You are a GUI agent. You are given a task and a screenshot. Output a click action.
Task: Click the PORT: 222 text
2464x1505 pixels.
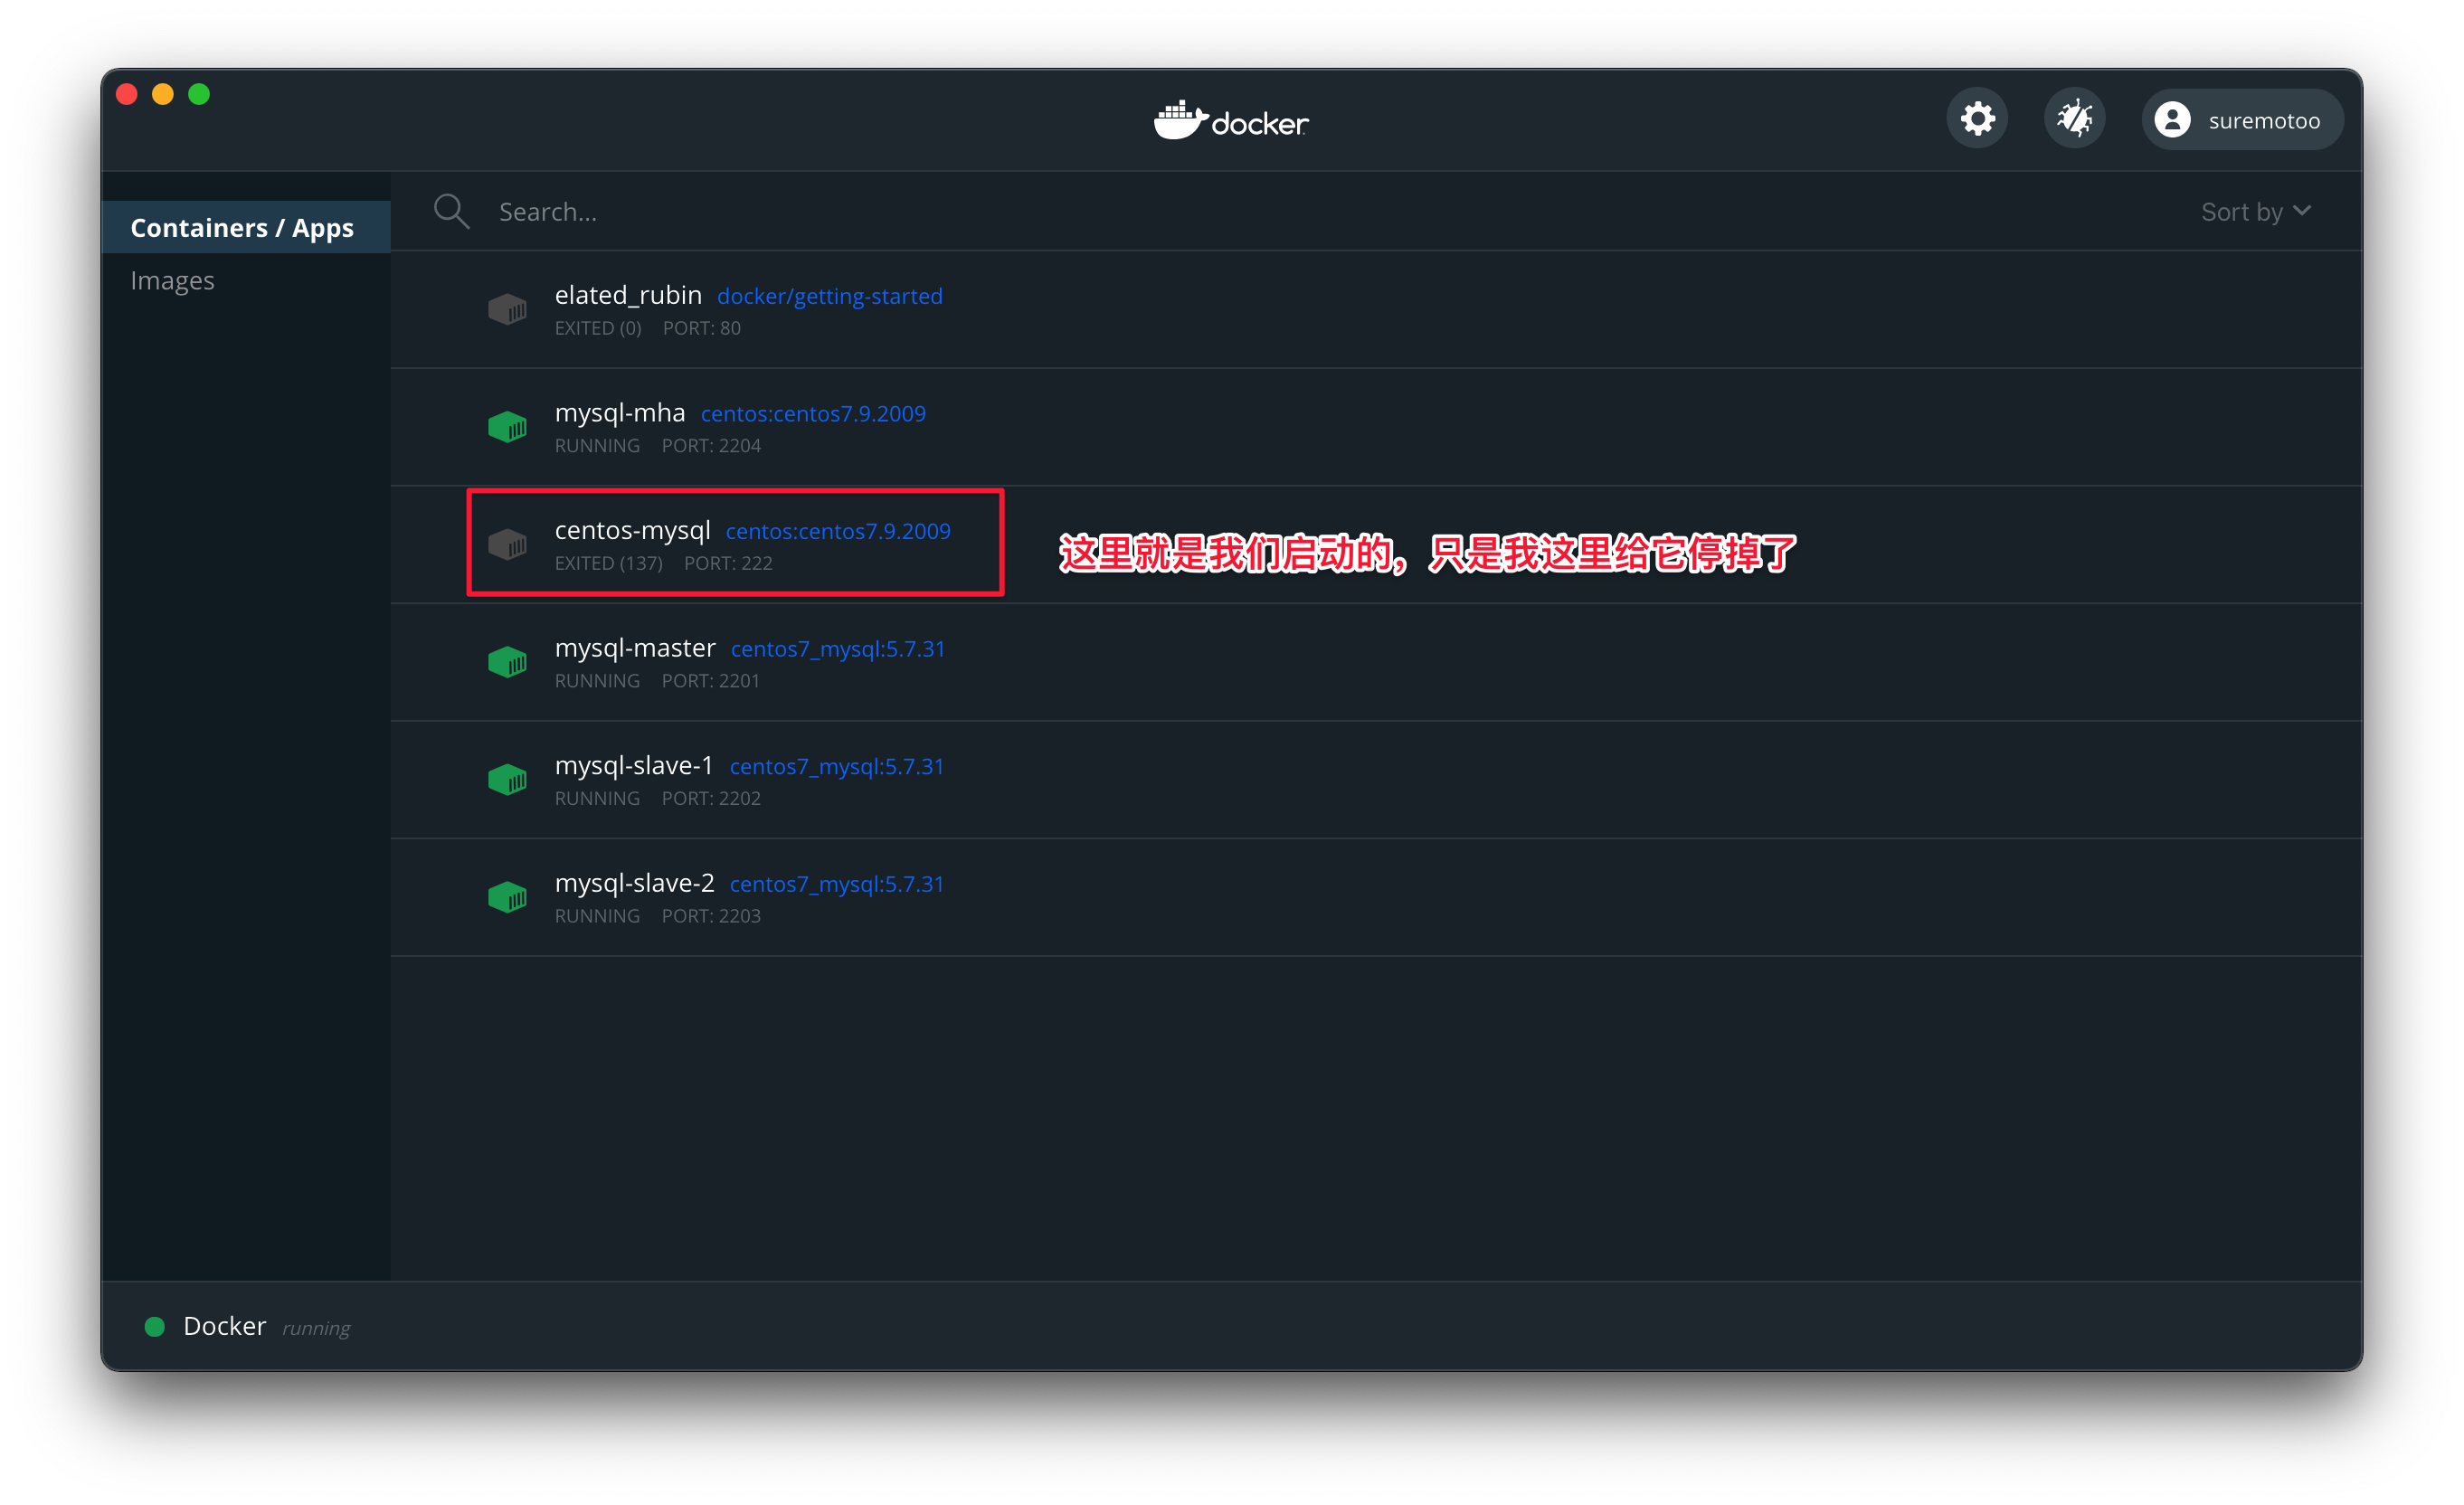[x=728, y=563]
